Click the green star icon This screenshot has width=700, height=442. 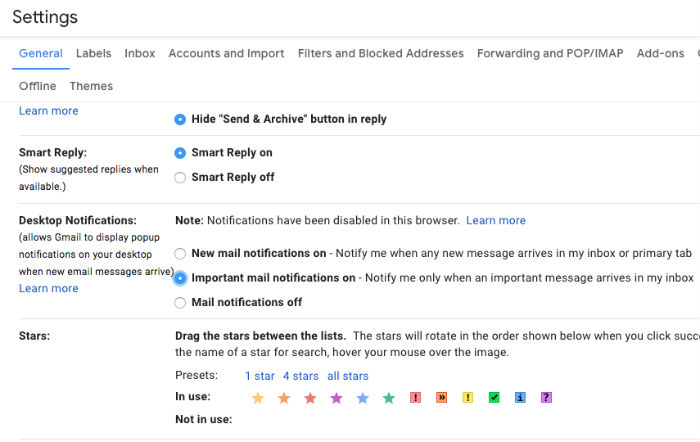click(x=388, y=398)
